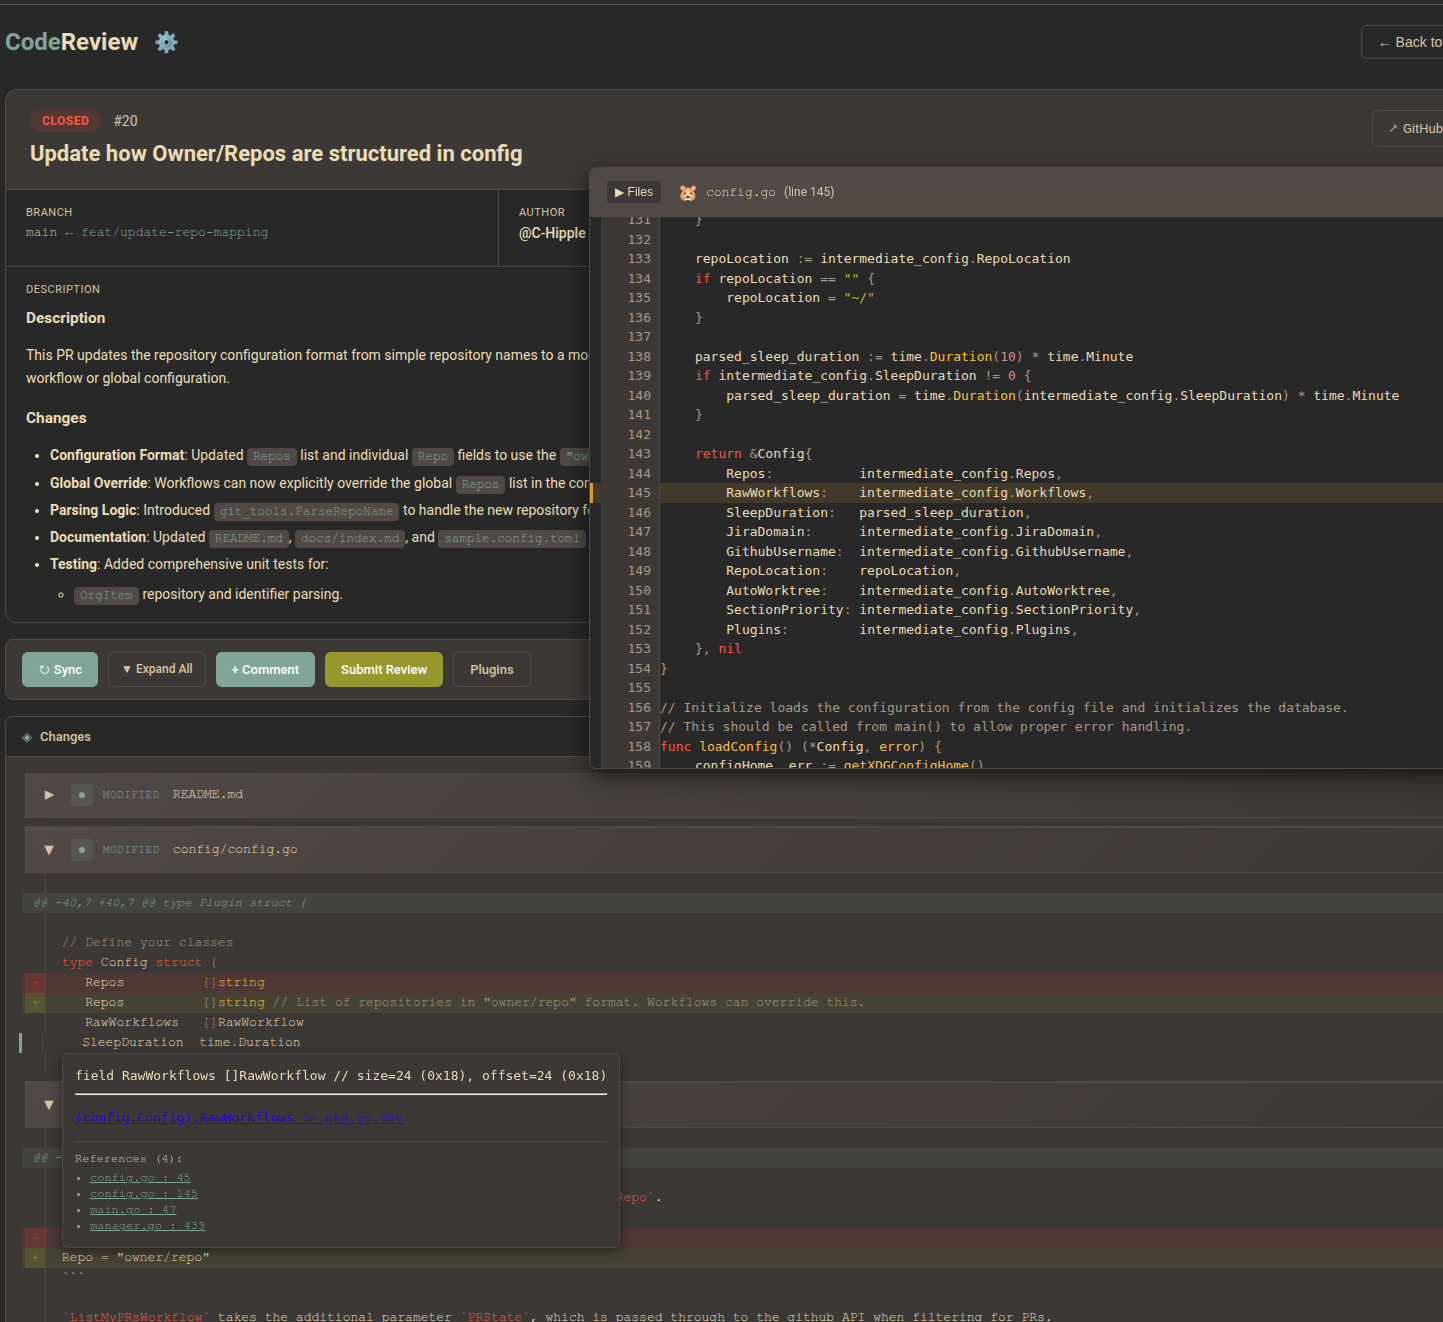Click the branch name feat/update-repo-mapping

175,232
